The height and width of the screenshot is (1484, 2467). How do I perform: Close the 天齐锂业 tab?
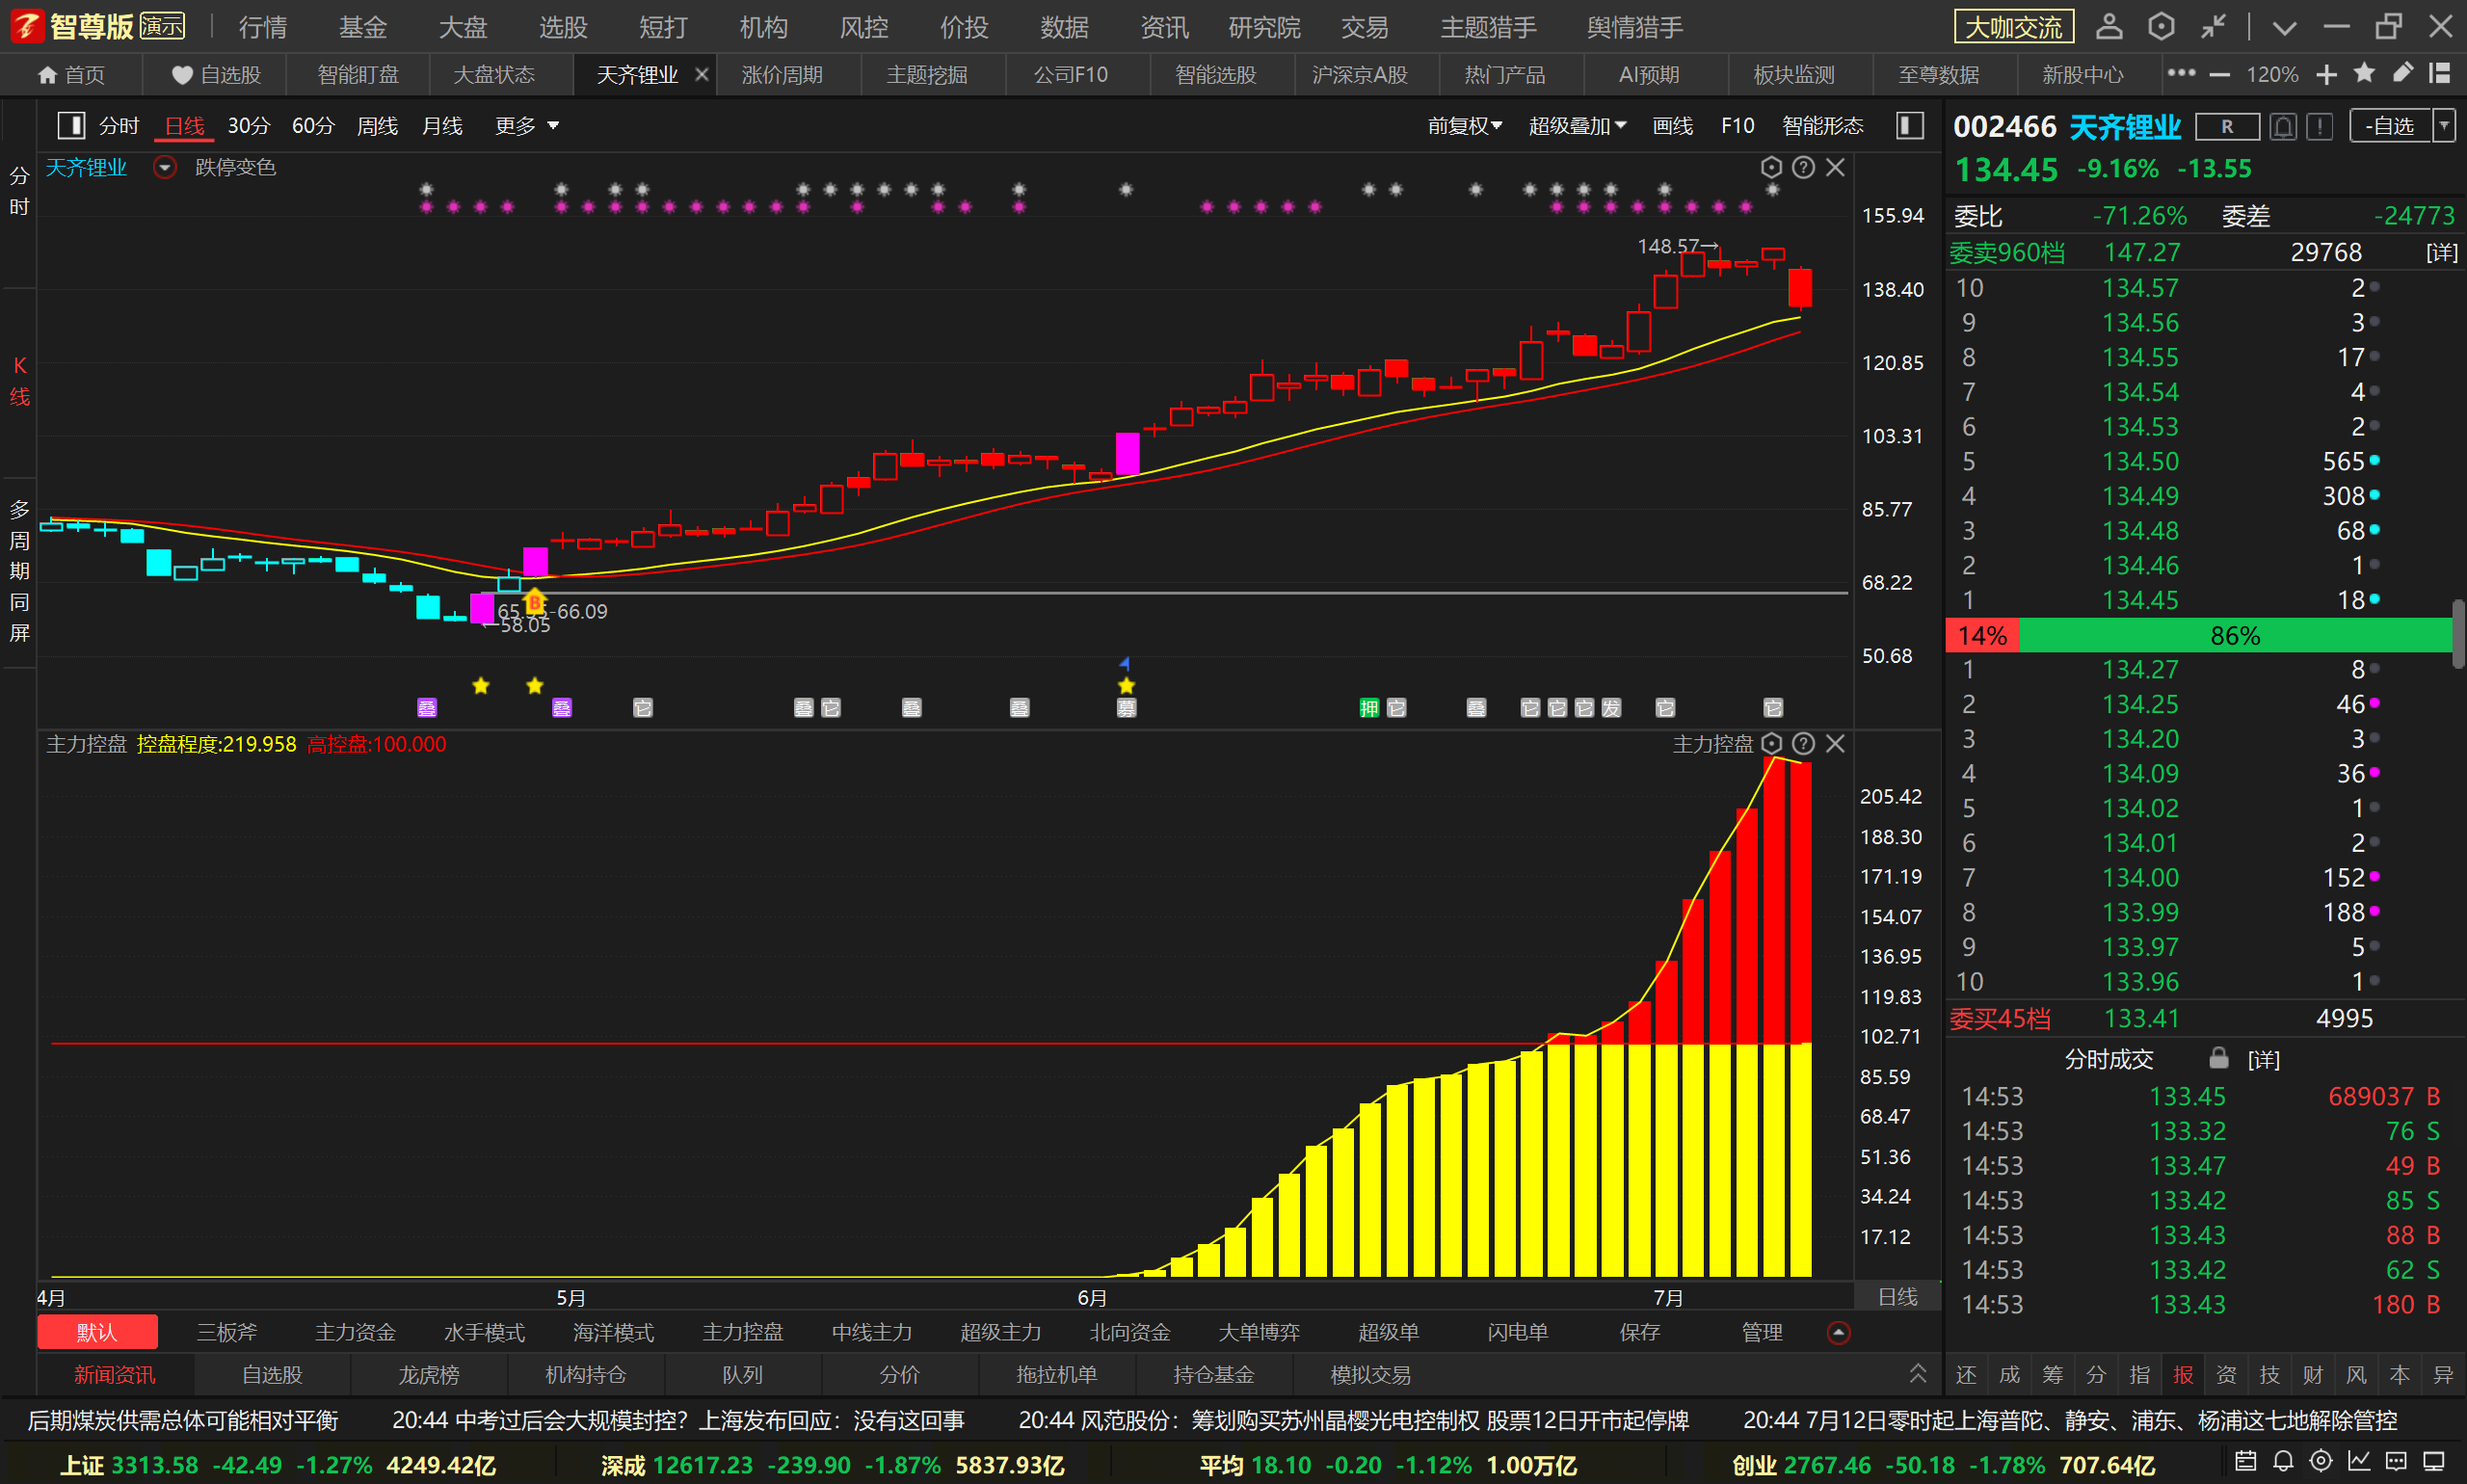pyautogui.click(x=701, y=74)
